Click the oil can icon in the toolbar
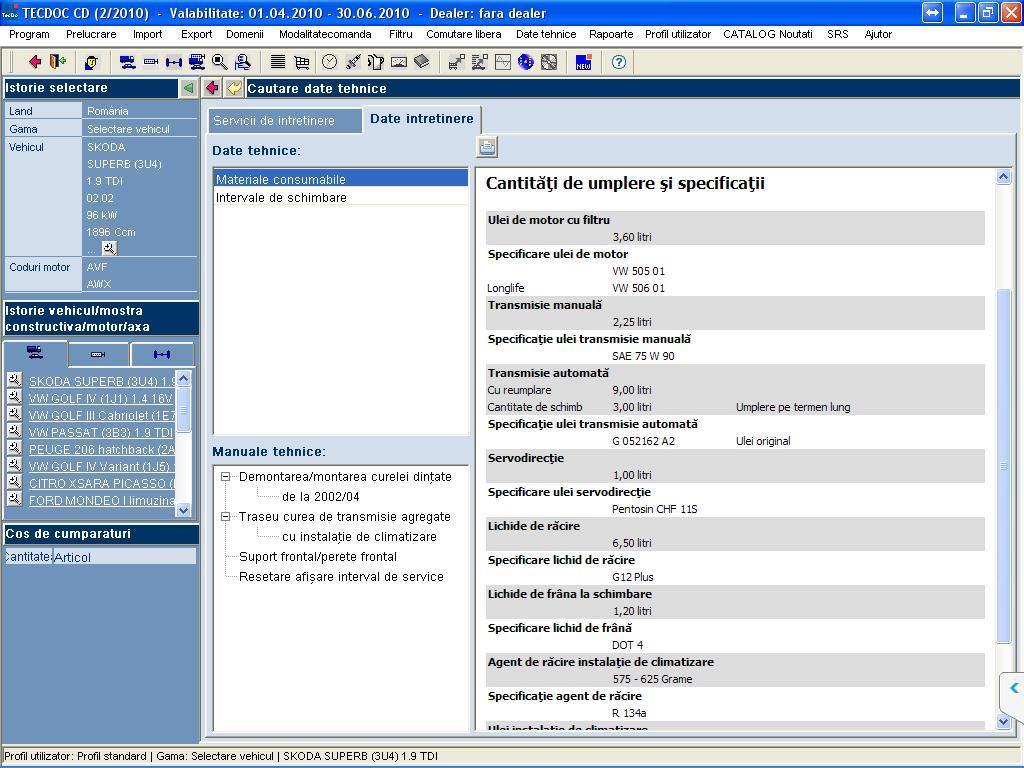Image resolution: width=1024 pixels, height=768 pixels. click(376, 62)
